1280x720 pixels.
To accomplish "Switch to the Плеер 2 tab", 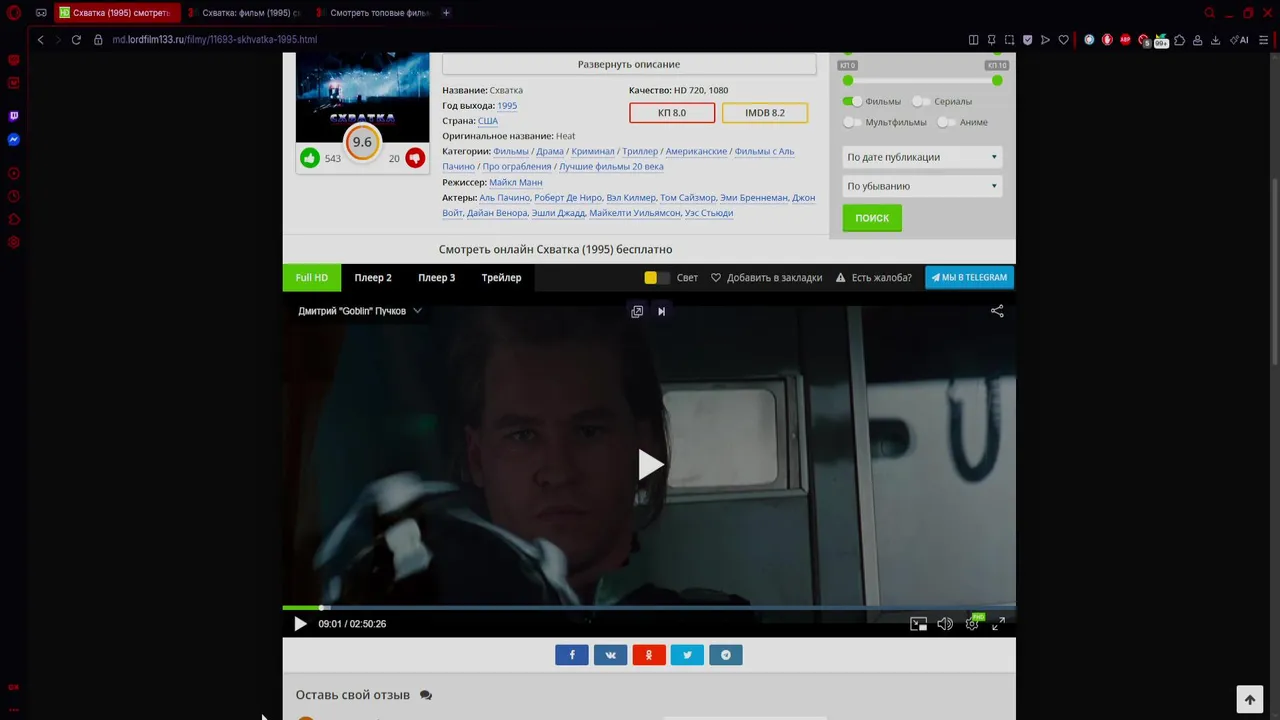I will click(x=373, y=278).
